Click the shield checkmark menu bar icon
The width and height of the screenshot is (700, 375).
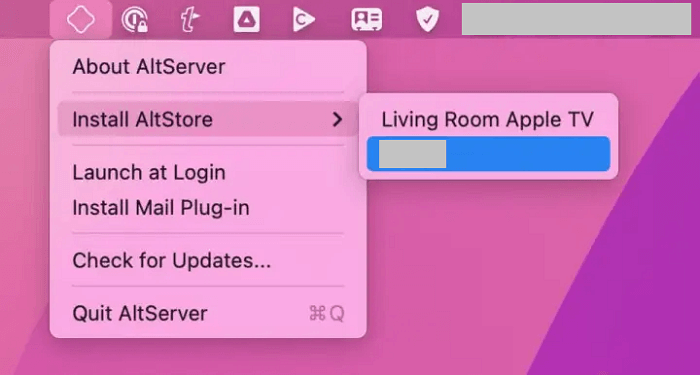[x=428, y=20]
